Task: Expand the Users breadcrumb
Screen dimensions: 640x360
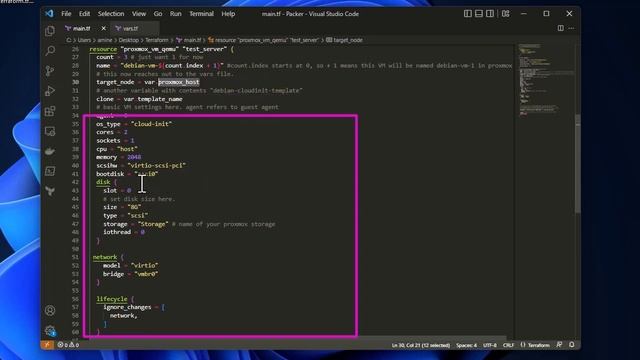Action: (84, 40)
